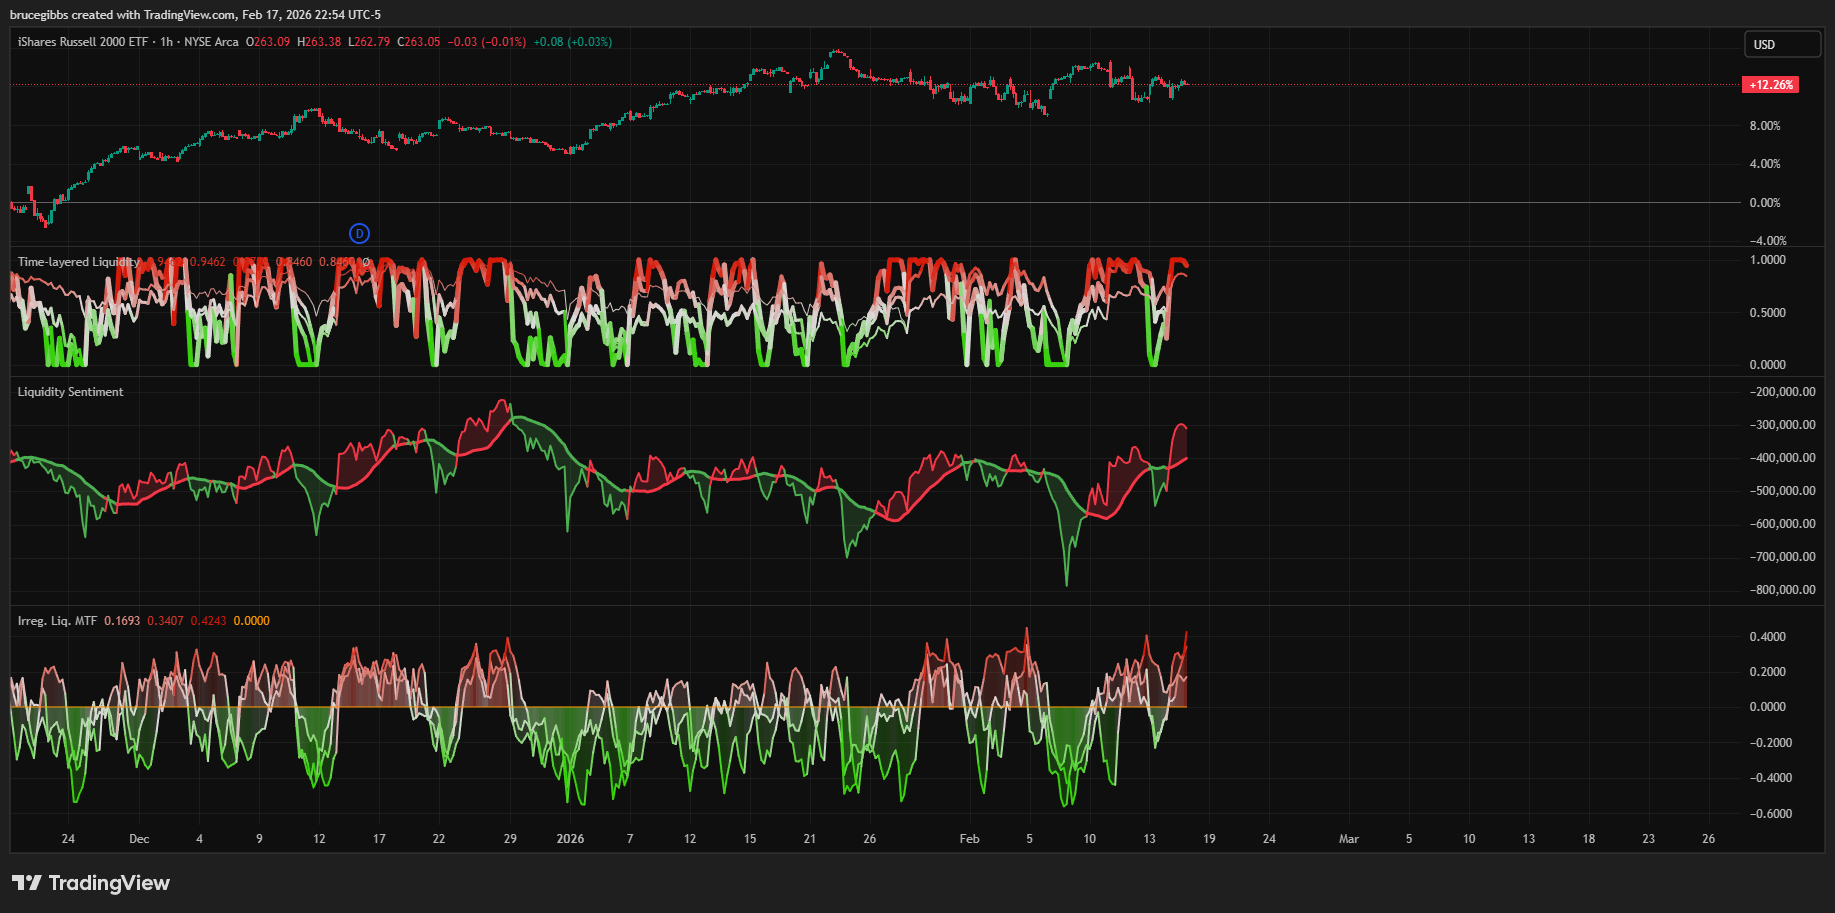This screenshot has width=1835, height=913.
Task: Click the Feb label on time axis
Action: pos(969,839)
